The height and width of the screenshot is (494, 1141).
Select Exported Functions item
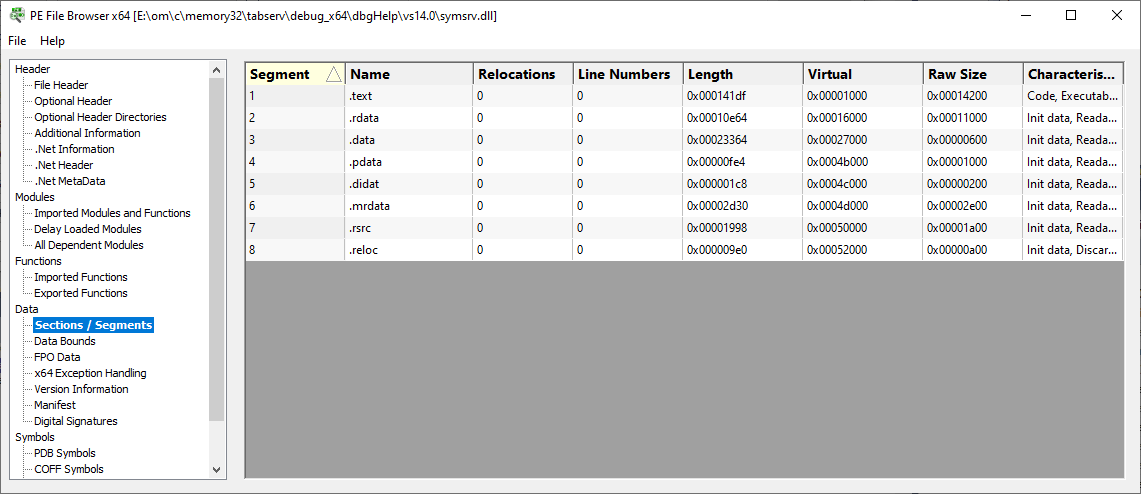click(81, 293)
